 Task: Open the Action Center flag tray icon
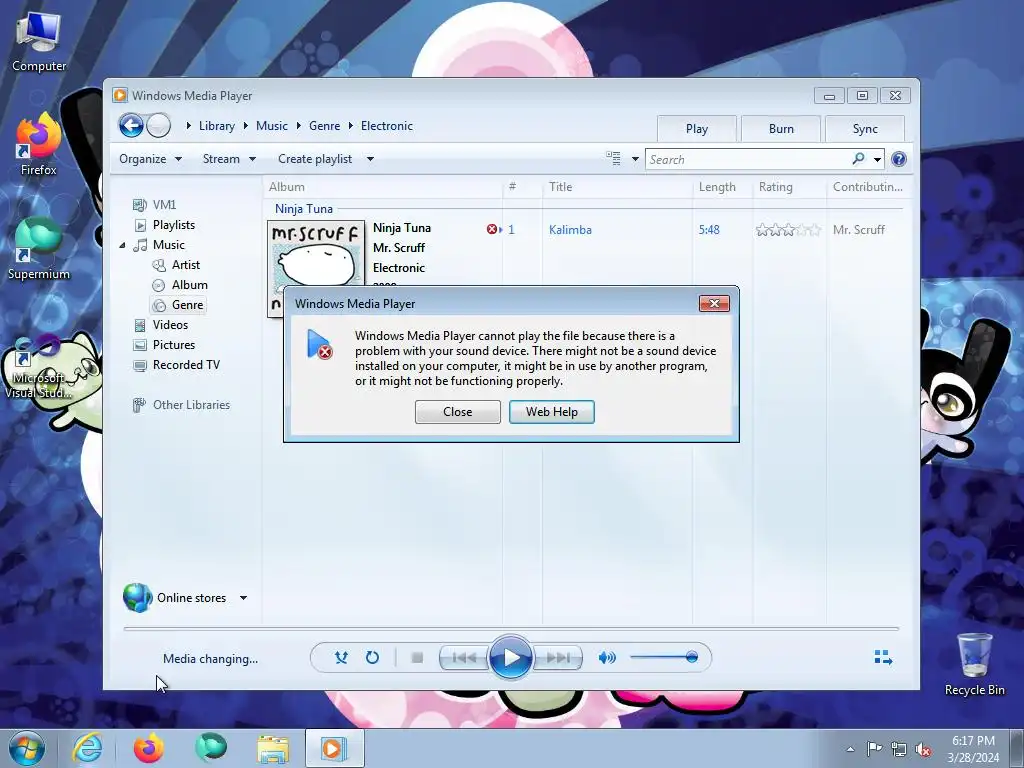[x=874, y=749]
